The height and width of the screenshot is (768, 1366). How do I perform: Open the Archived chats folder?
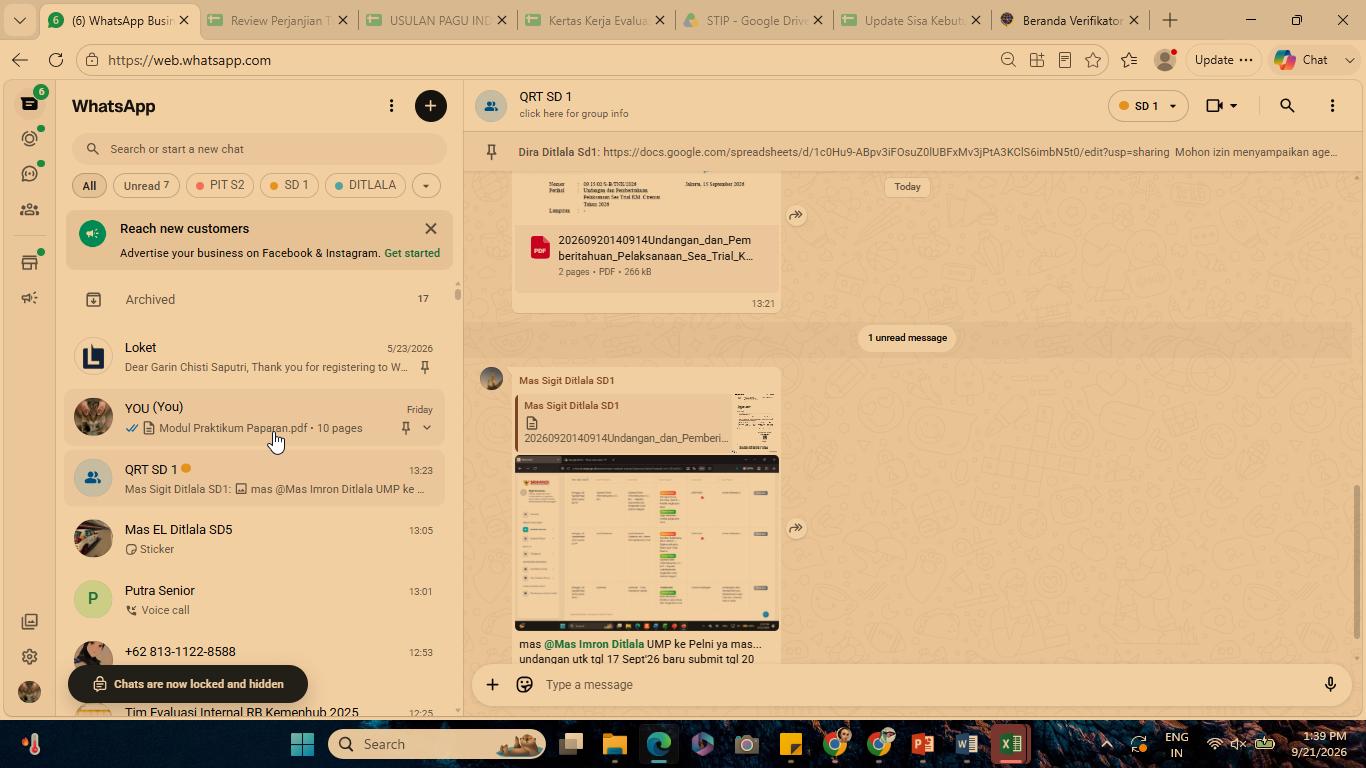[x=256, y=299]
